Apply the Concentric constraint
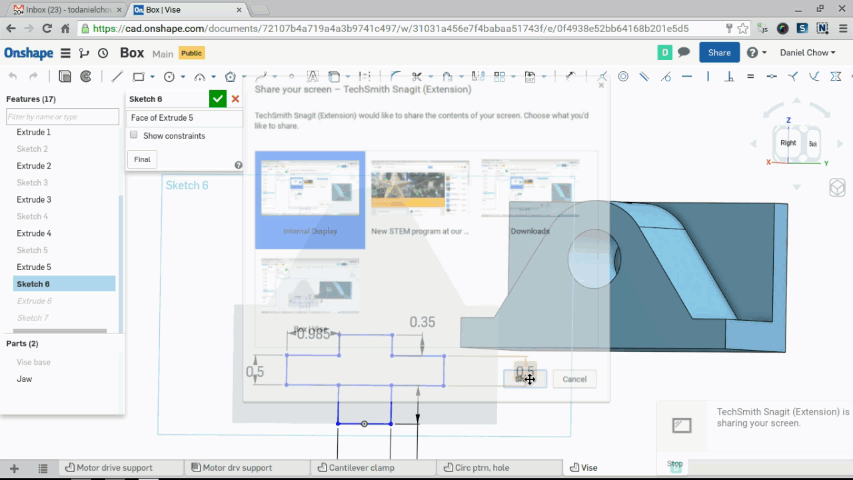 (x=623, y=77)
